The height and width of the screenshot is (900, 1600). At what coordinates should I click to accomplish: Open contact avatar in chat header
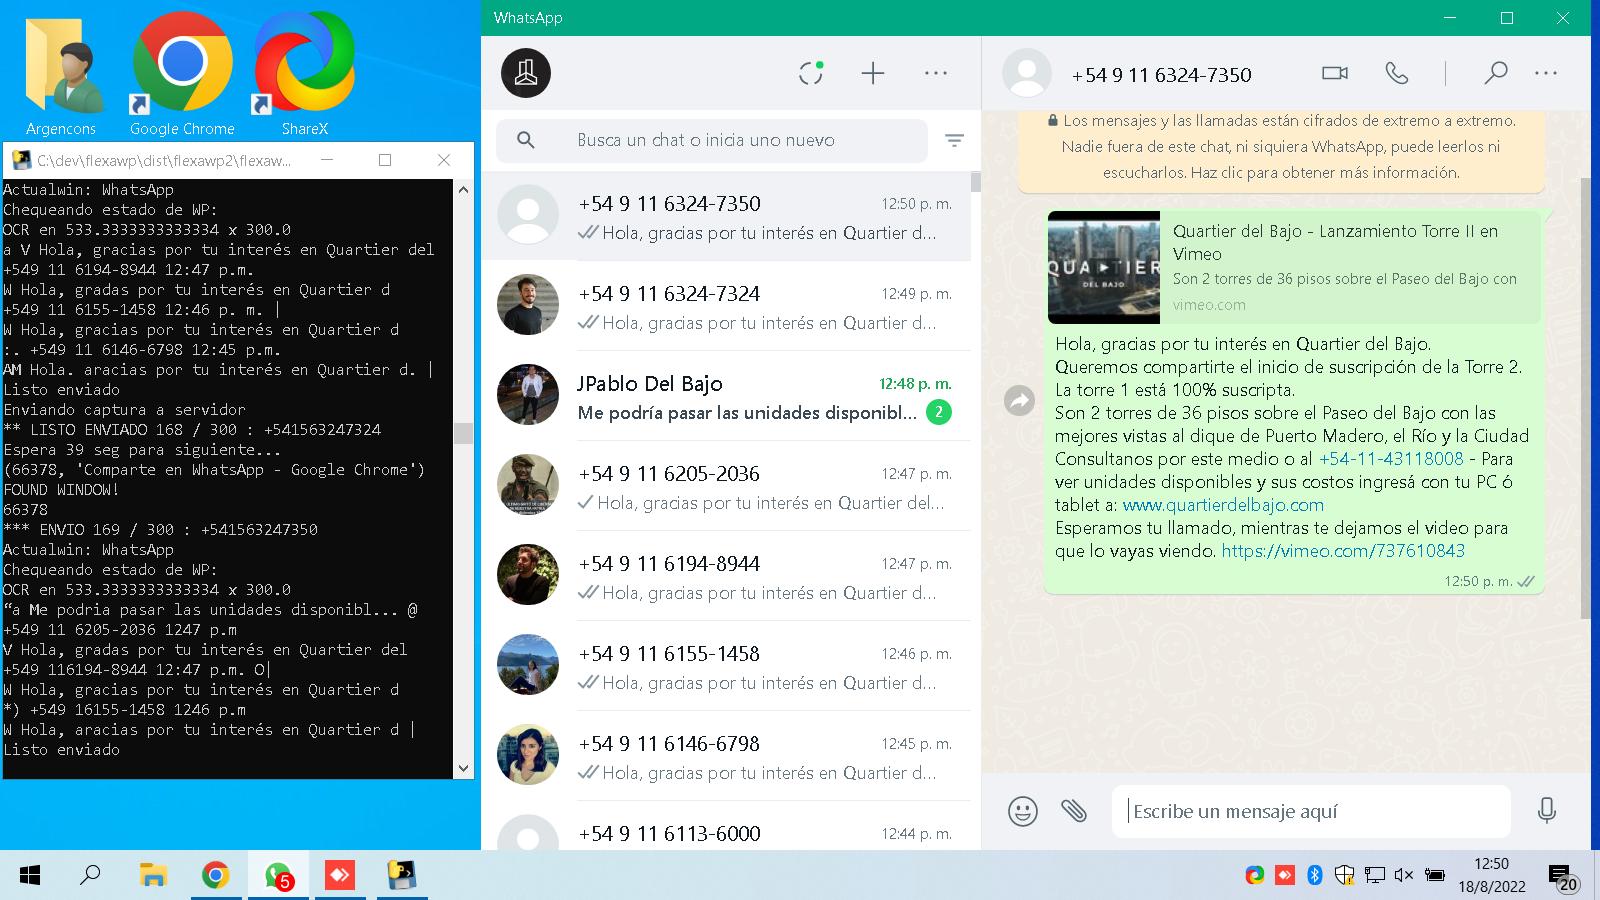(1027, 74)
